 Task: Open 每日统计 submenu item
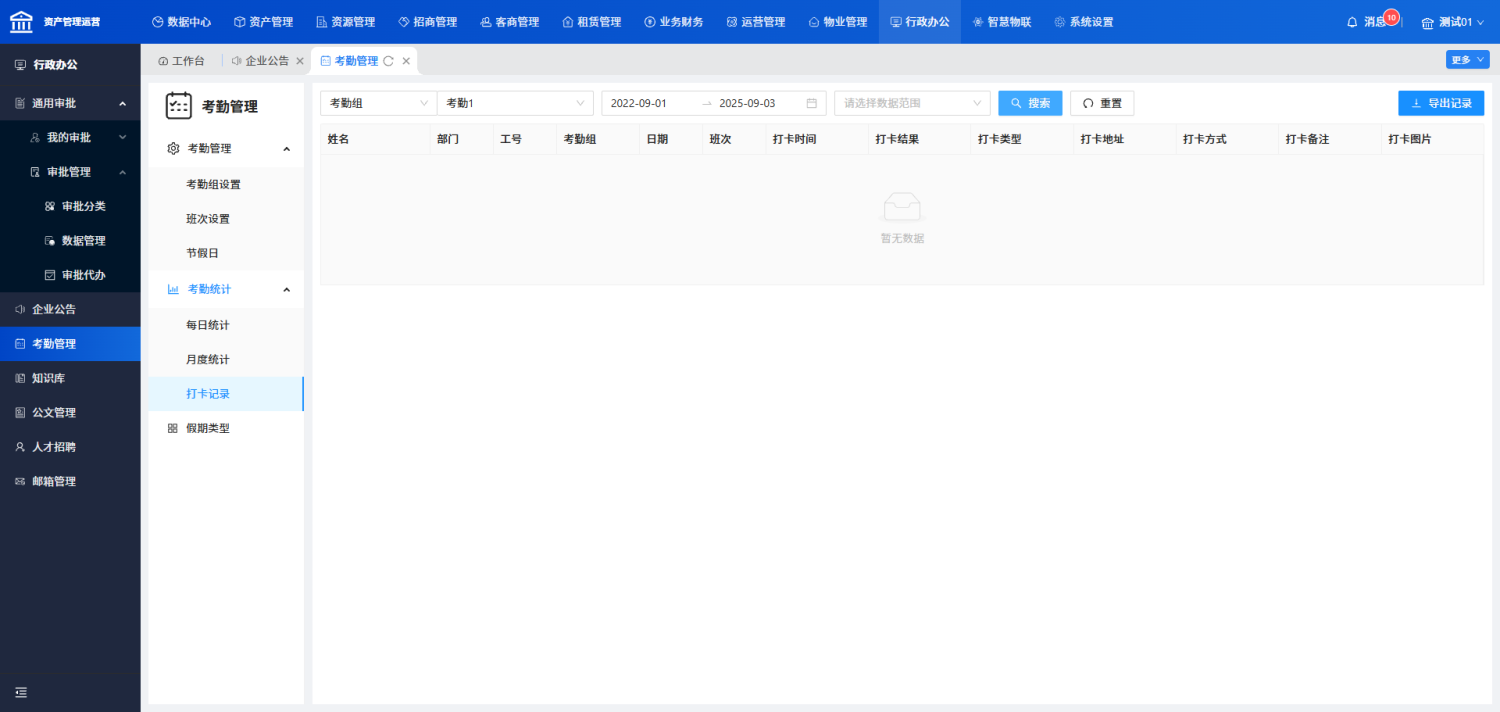(x=226, y=325)
